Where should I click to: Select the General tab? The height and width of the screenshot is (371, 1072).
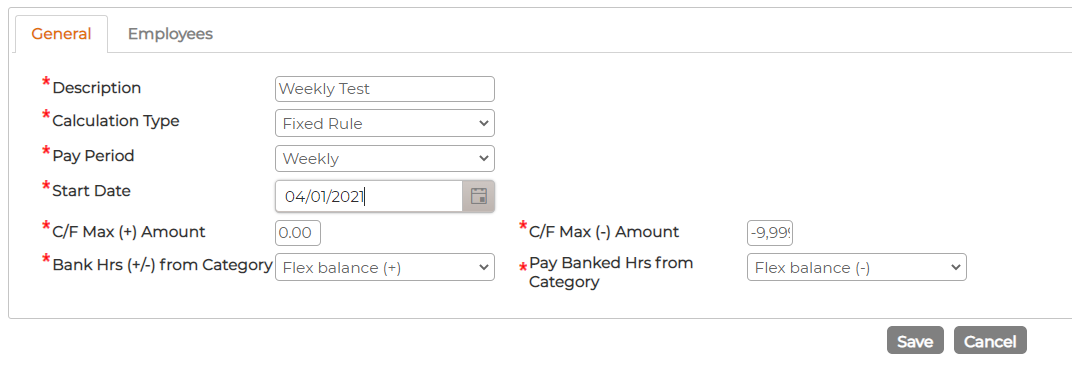61,33
